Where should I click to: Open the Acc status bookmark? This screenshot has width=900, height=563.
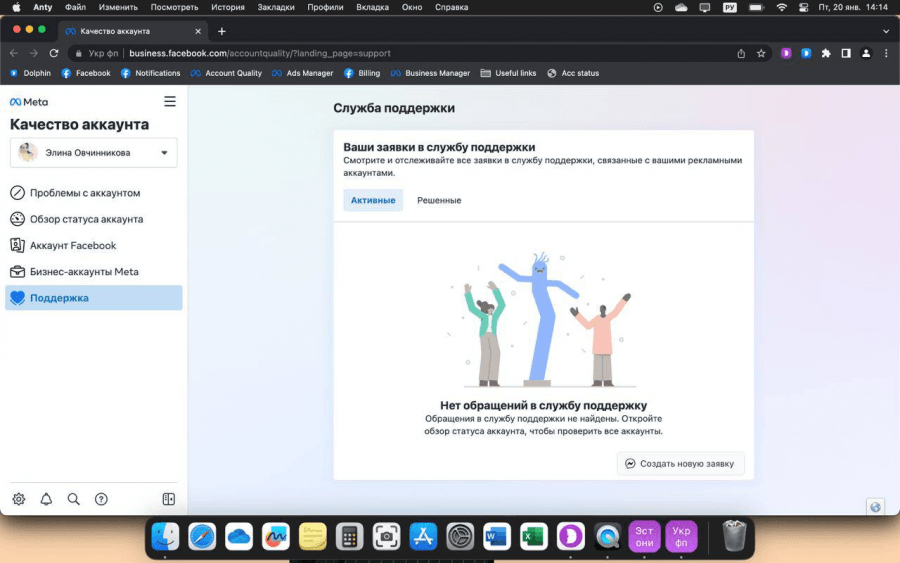[573, 73]
